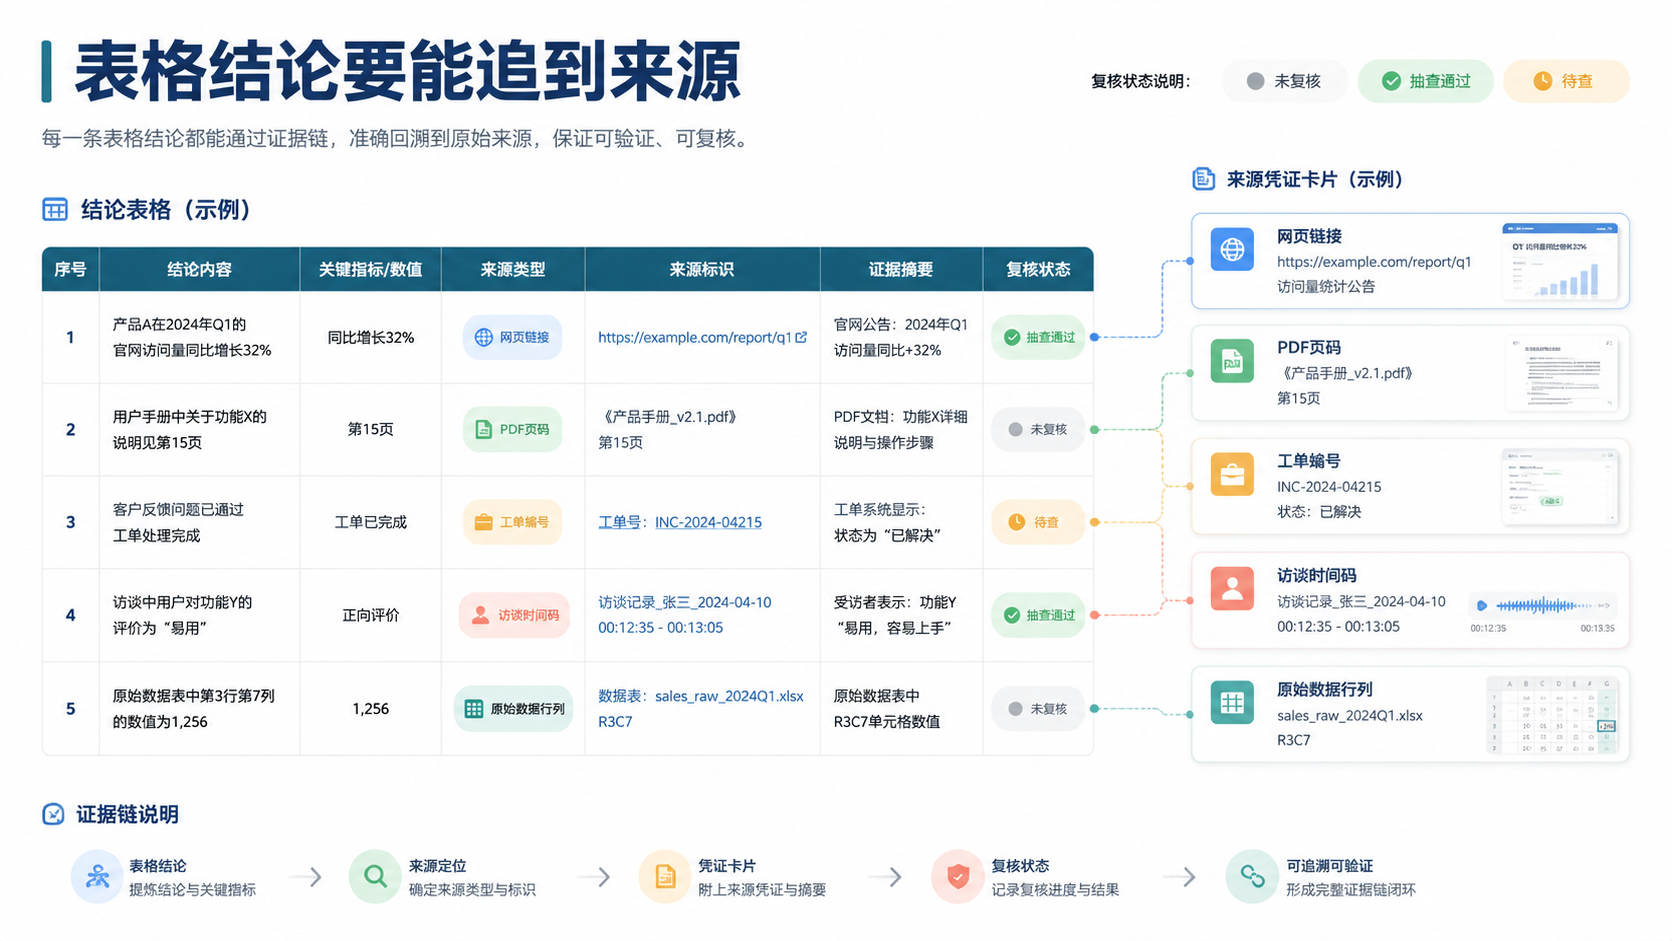This screenshot has width=1672, height=941.
Task: Click the magnifier icon for 来源定位
Action: [x=375, y=877]
